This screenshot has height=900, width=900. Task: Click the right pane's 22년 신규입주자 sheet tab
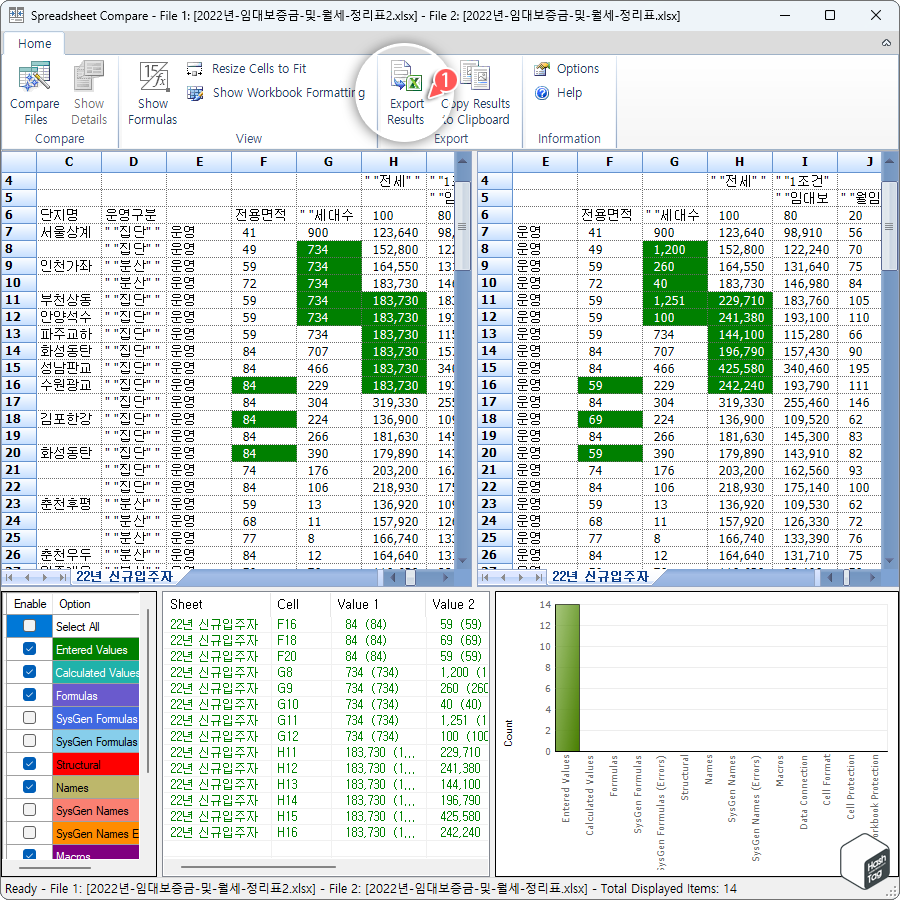pos(600,576)
